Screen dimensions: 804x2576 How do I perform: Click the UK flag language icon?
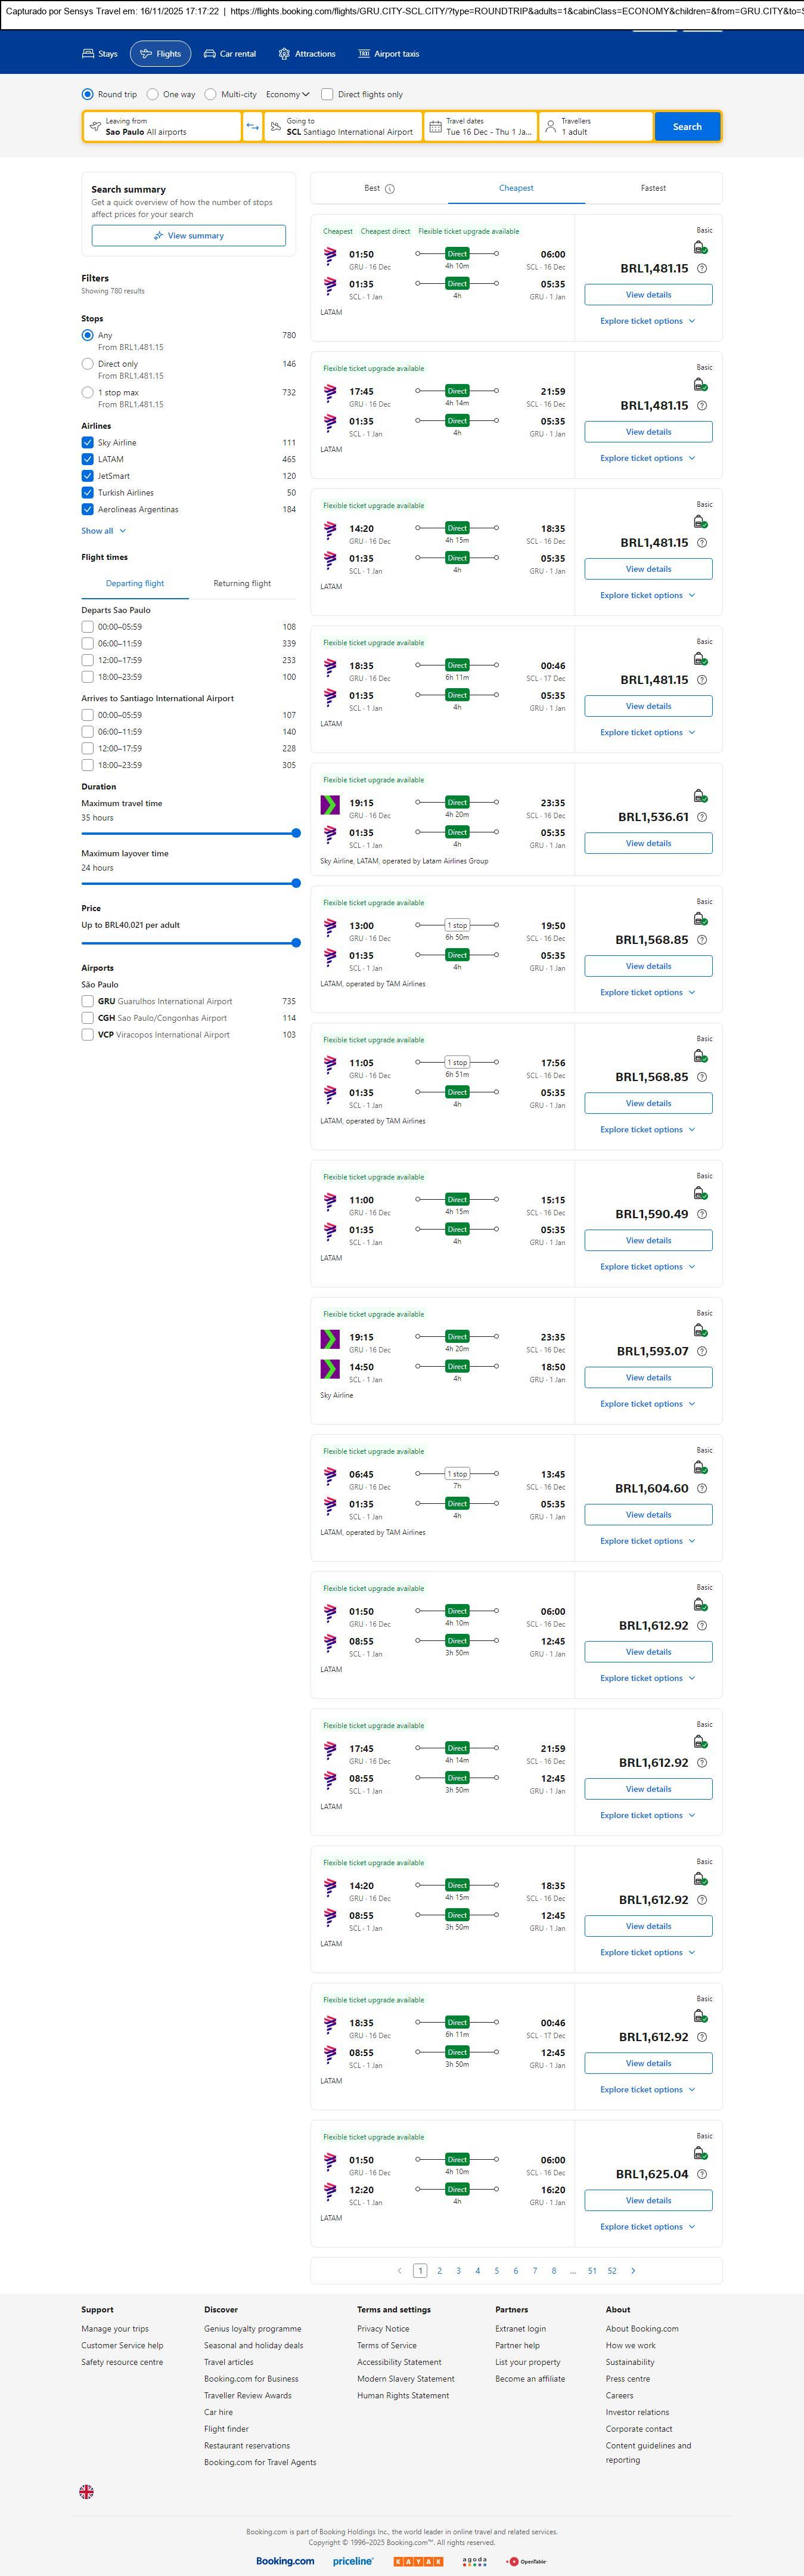87,2492
